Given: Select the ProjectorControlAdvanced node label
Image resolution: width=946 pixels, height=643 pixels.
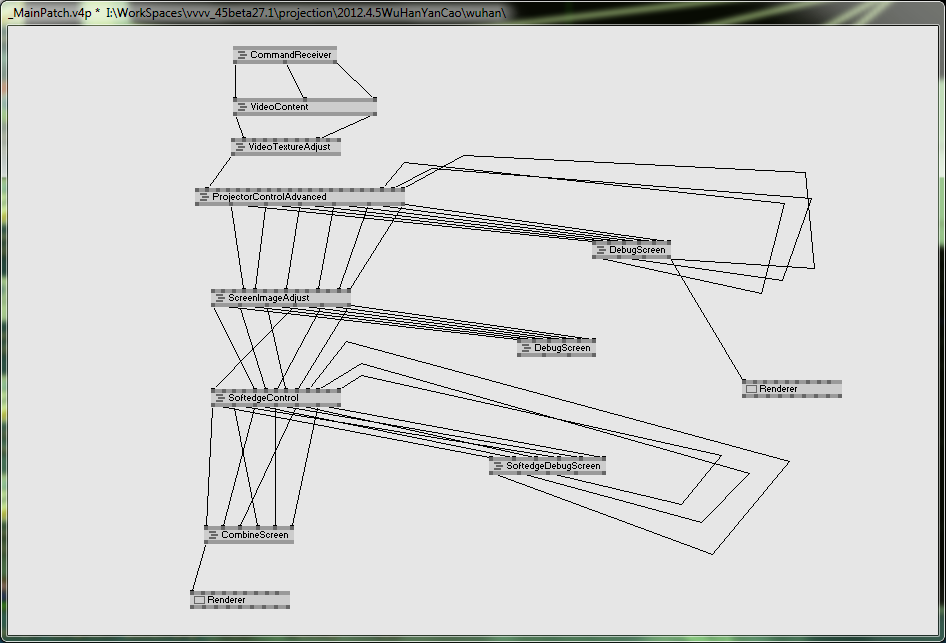Looking at the screenshot, I should [x=269, y=197].
